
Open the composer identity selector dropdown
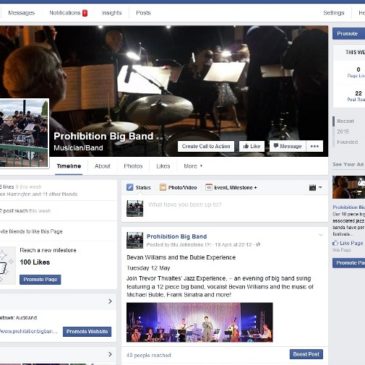click(315, 188)
